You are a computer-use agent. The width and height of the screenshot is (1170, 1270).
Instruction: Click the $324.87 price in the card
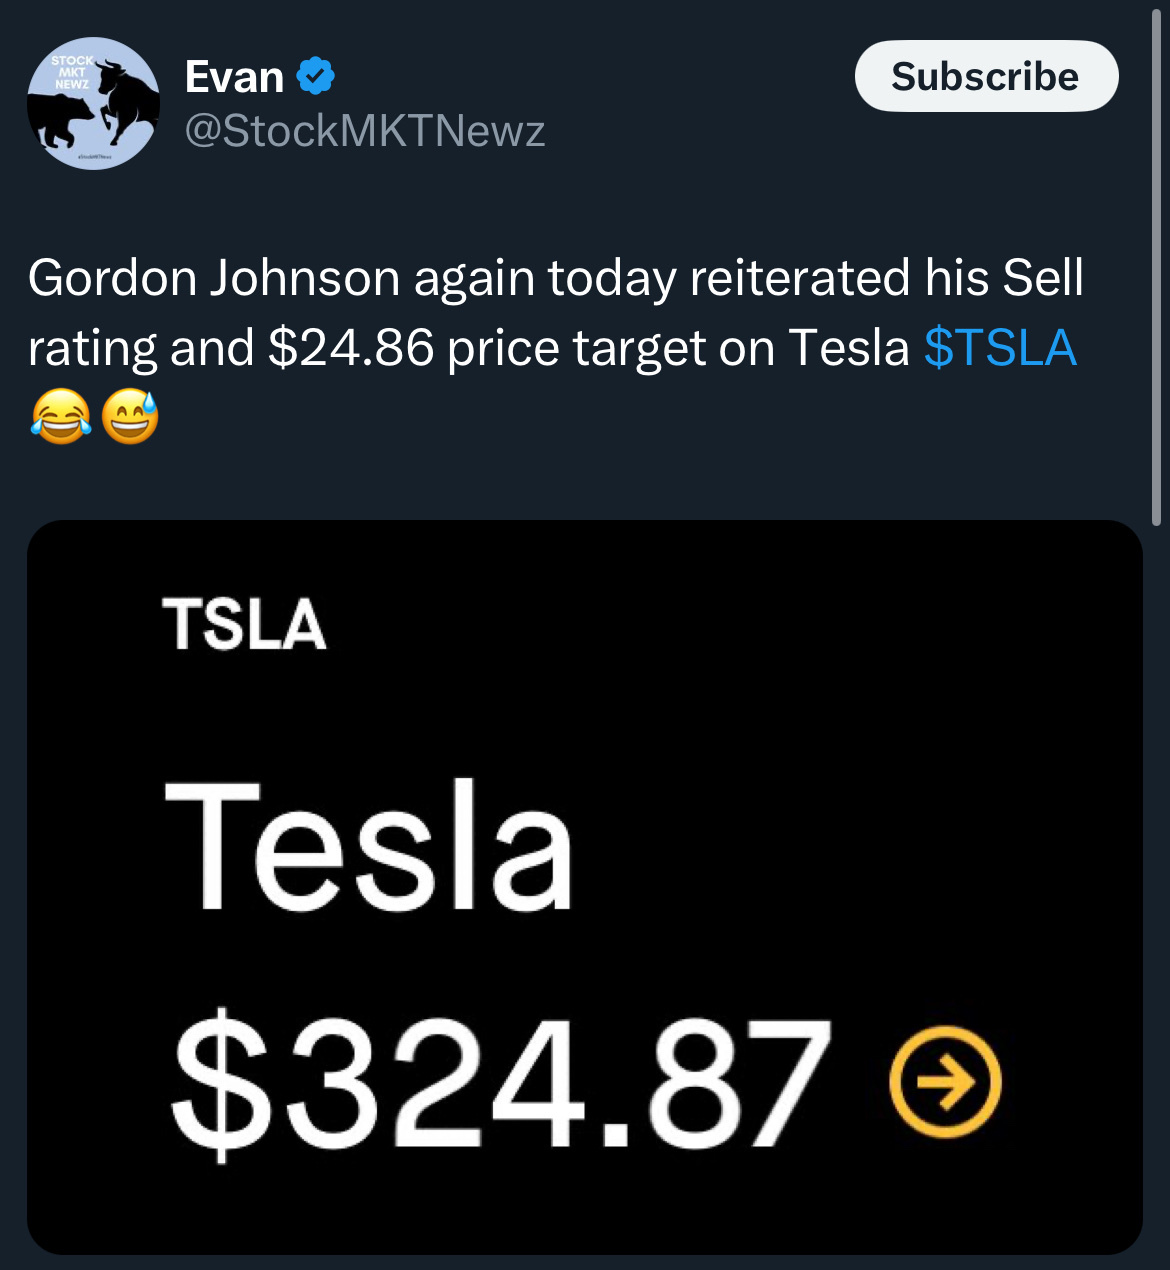[x=502, y=1082]
